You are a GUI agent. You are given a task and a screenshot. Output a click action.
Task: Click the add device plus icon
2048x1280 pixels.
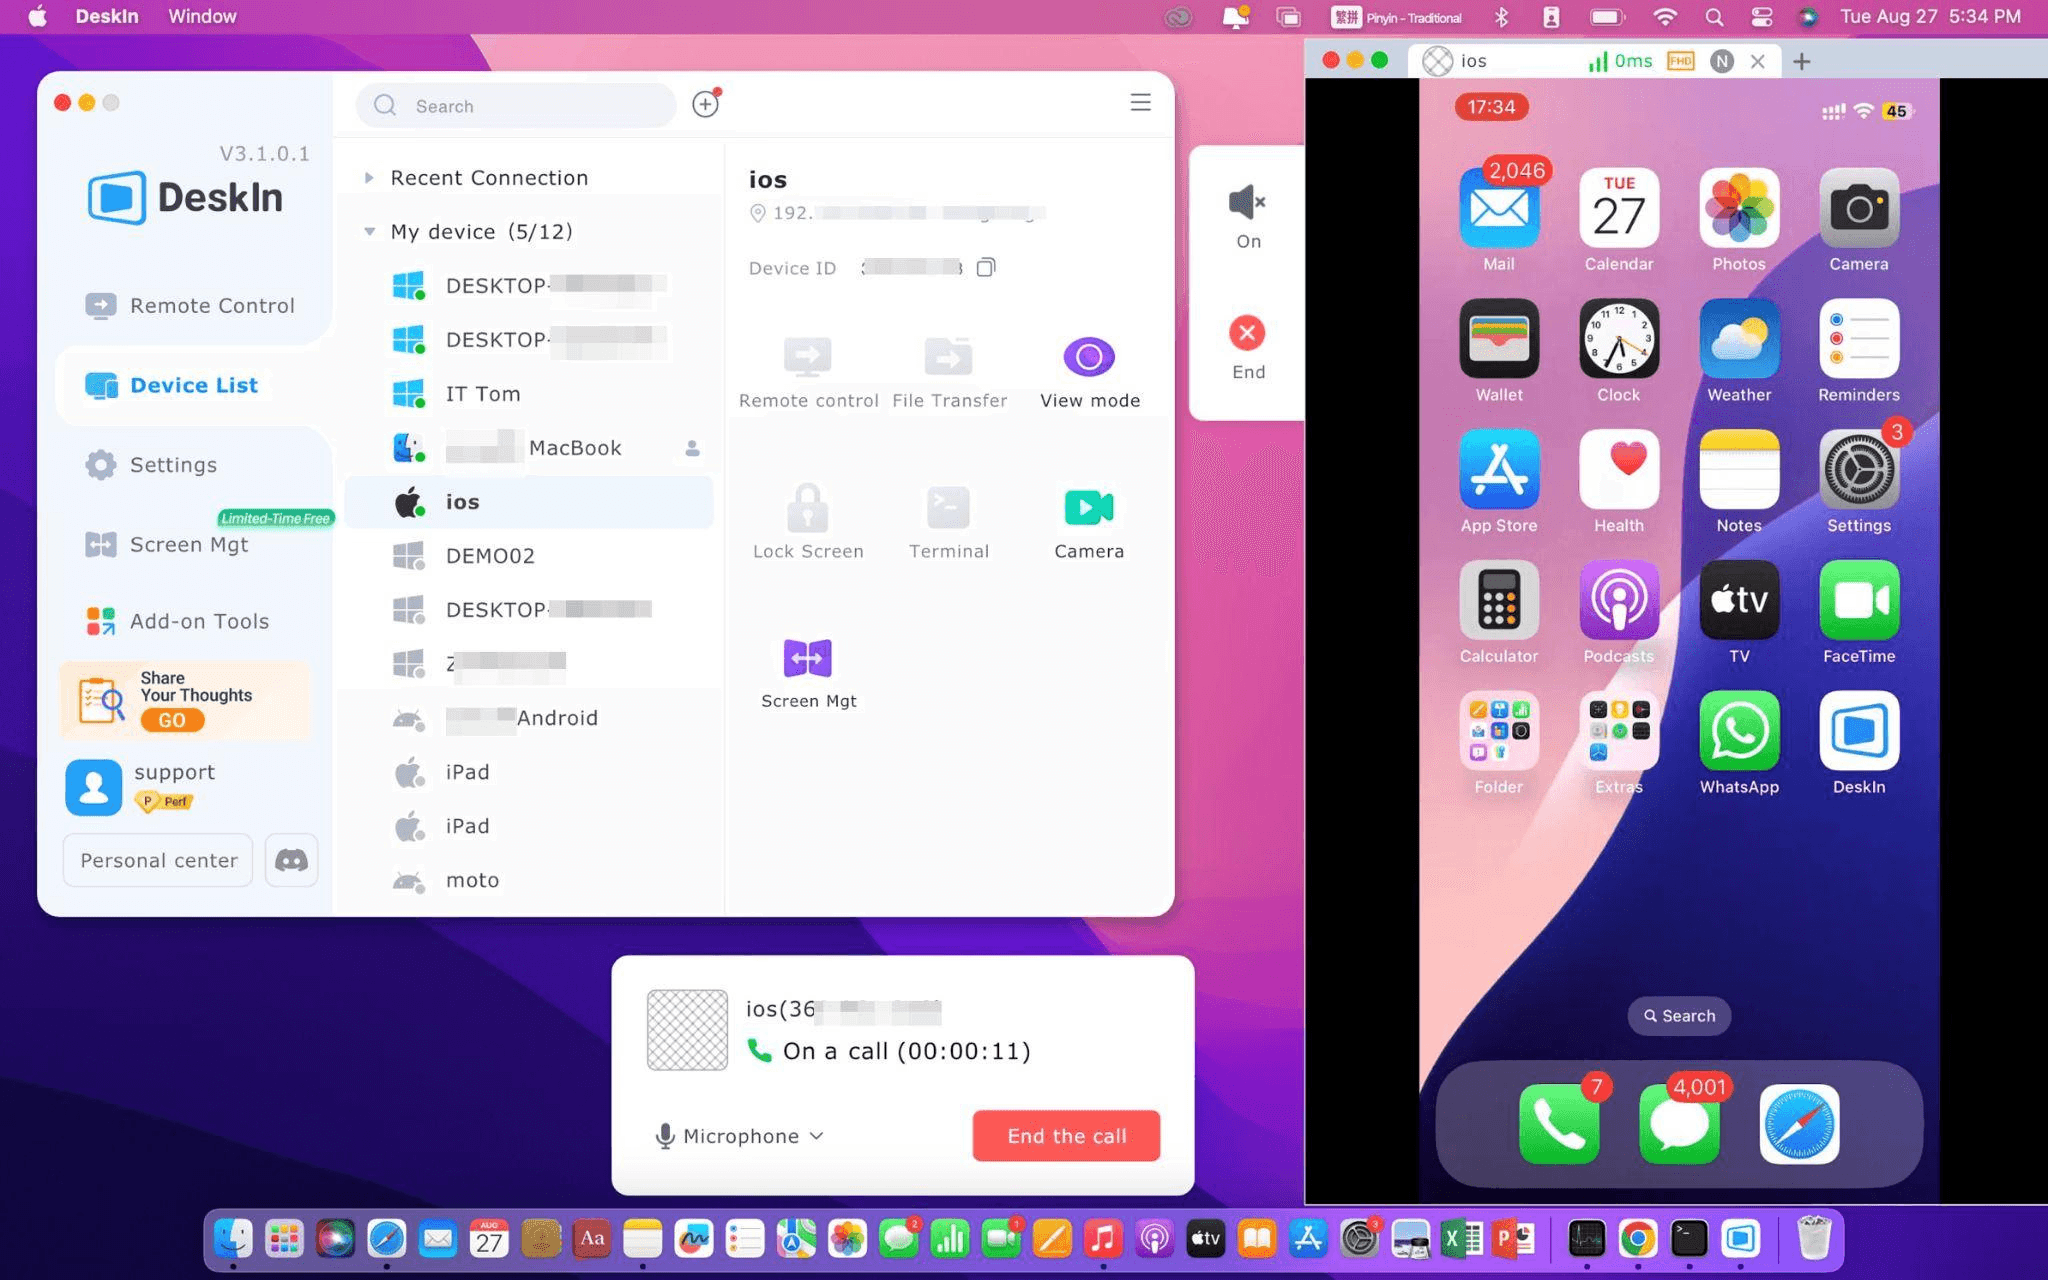pyautogui.click(x=706, y=104)
